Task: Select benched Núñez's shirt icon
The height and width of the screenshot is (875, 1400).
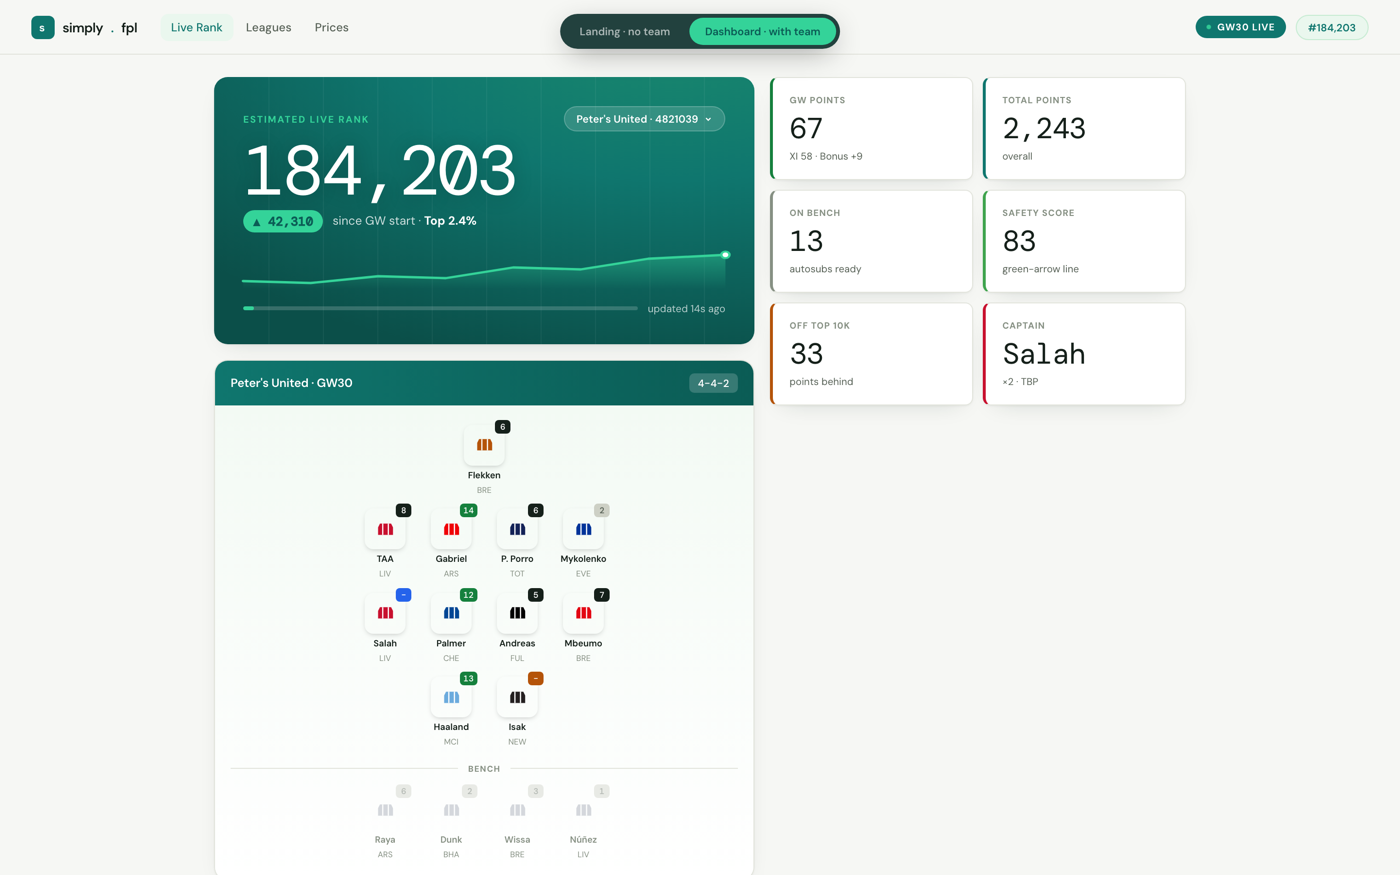Action: click(583, 810)
